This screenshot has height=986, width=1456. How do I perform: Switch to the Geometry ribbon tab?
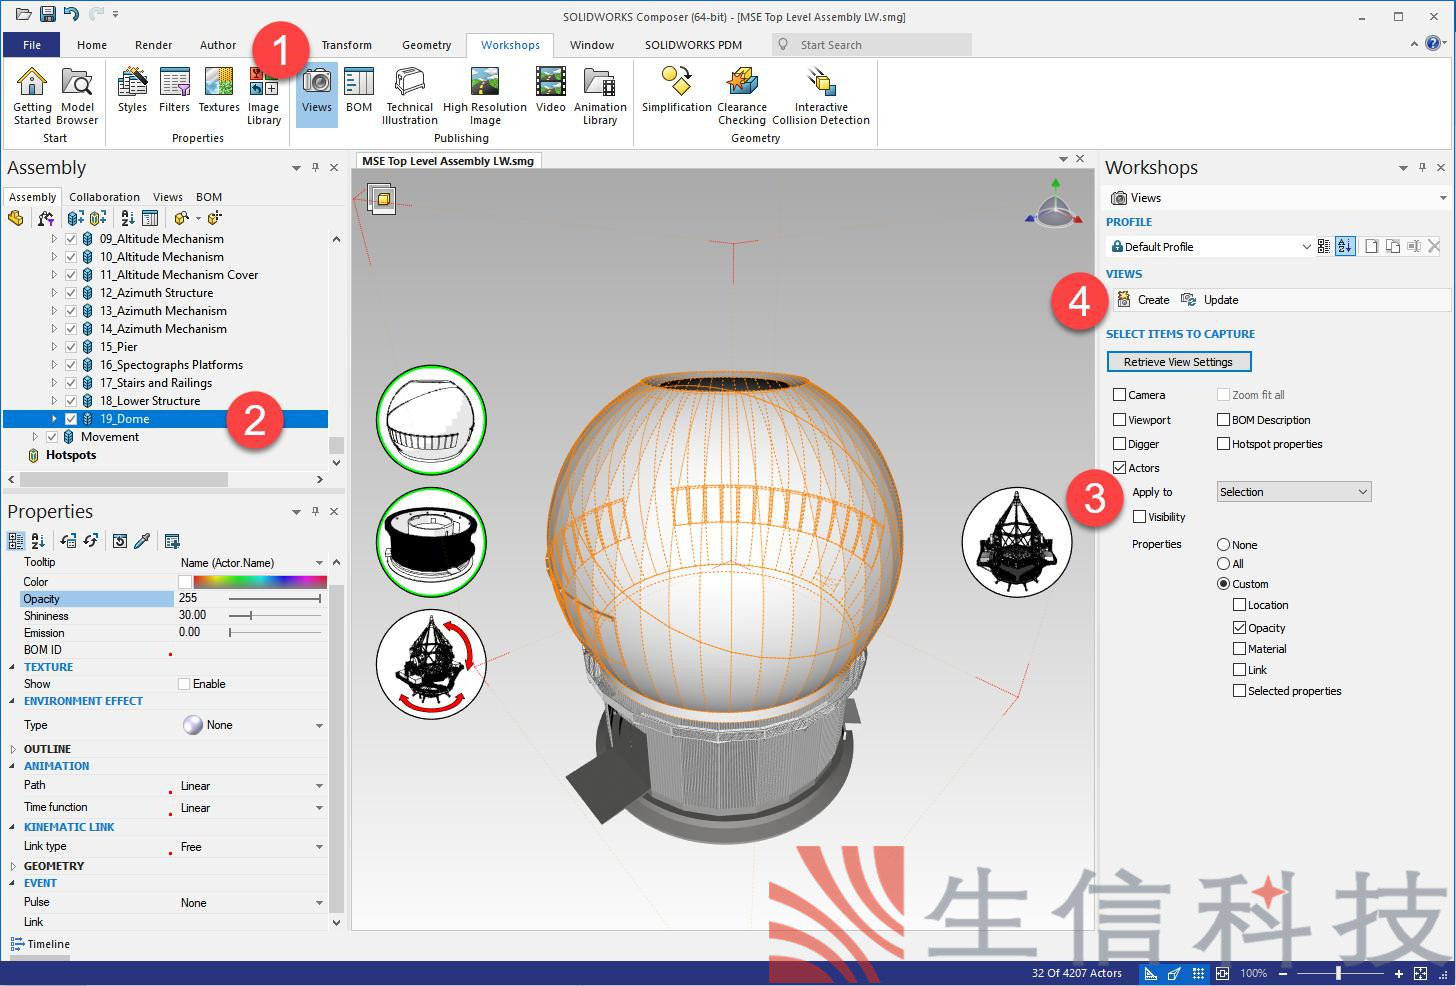point(427,45)
